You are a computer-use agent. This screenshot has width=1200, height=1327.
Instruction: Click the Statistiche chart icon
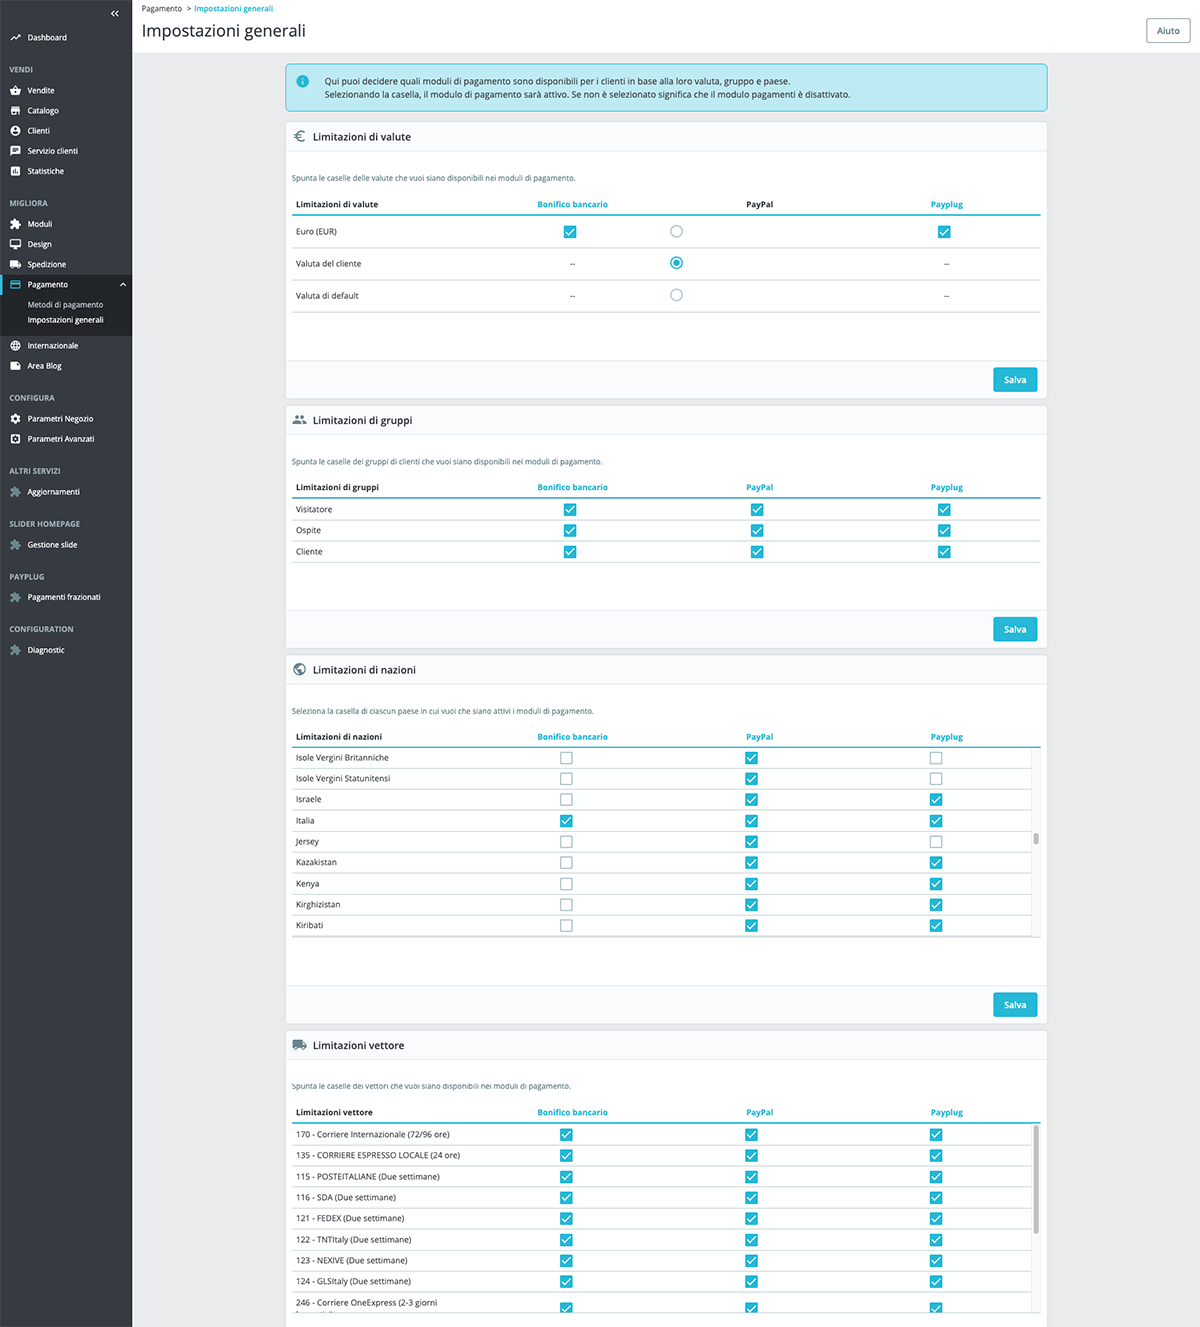[15, 171]
